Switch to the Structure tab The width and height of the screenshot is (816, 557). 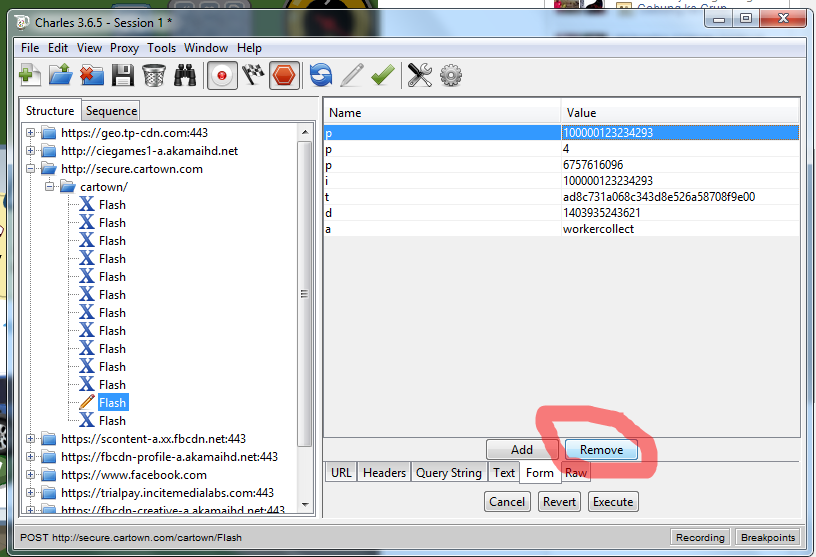tap(50, 111)
